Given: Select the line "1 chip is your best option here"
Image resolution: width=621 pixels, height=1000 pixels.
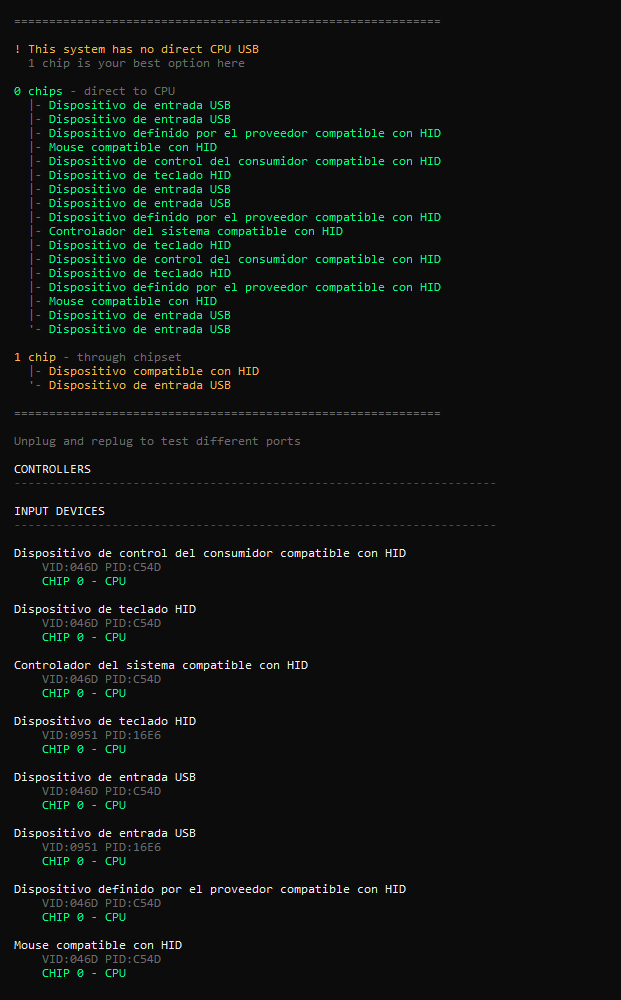Looking at the screenshot, I should 136,63.
